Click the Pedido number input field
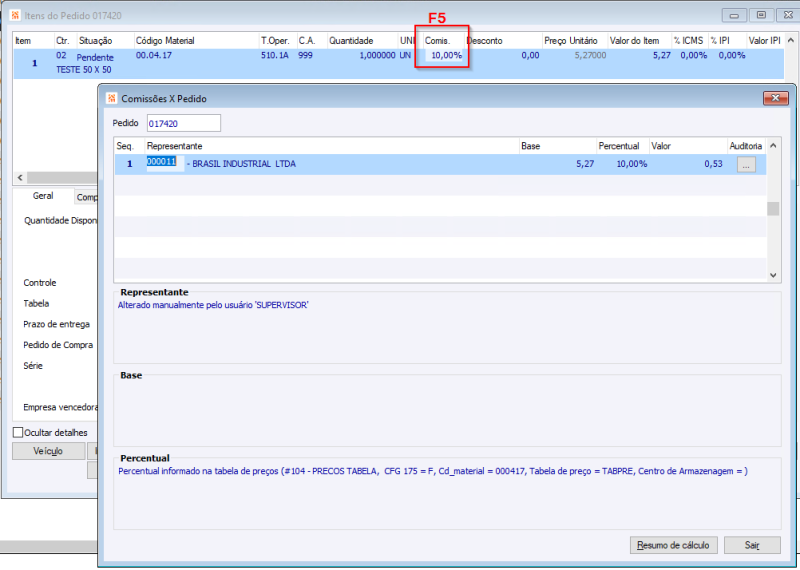Screen dimensions: 800x570 [x=184, y=123]
